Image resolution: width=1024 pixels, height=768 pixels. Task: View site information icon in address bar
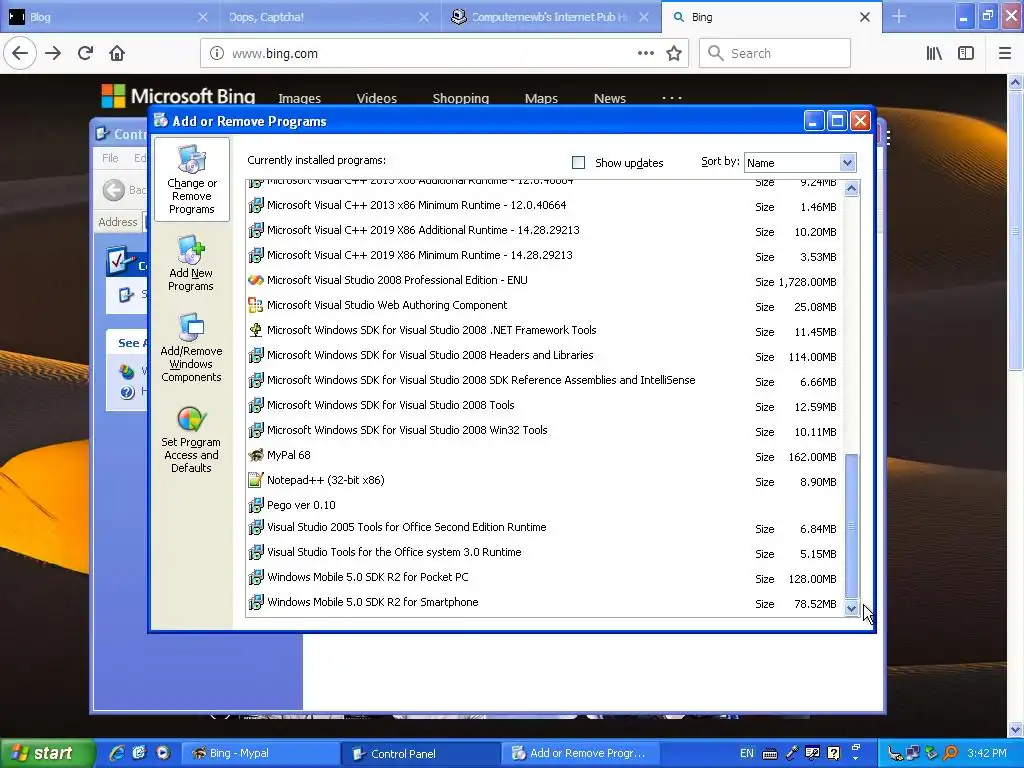click(x=217, y=54)
